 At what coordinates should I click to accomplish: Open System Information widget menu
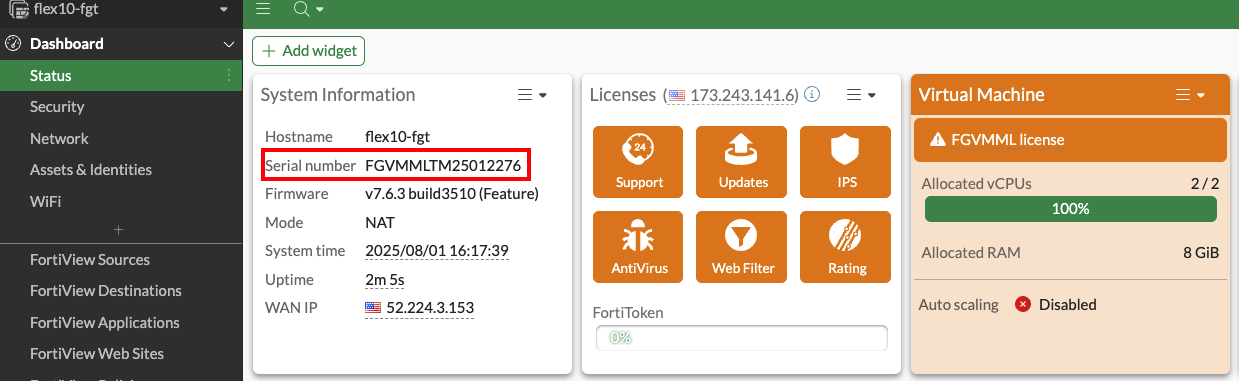(x=531, y=95)
